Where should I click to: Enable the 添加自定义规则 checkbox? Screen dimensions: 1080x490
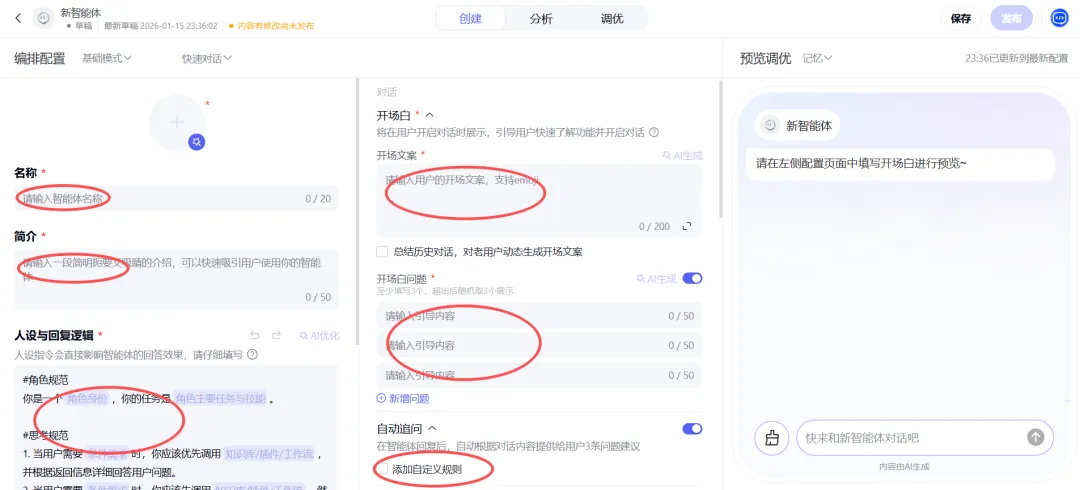point(382,468)
